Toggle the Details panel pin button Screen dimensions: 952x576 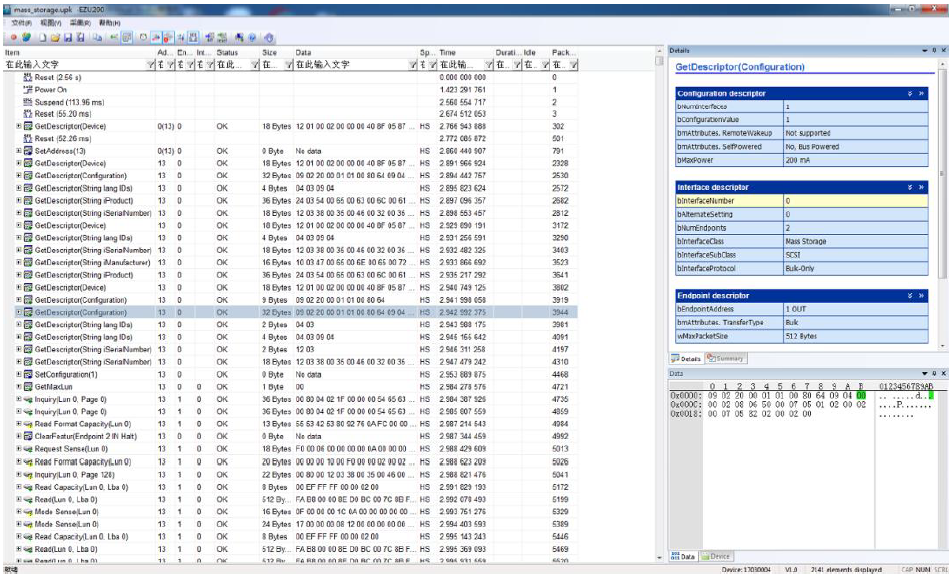(x=934, y=50)
